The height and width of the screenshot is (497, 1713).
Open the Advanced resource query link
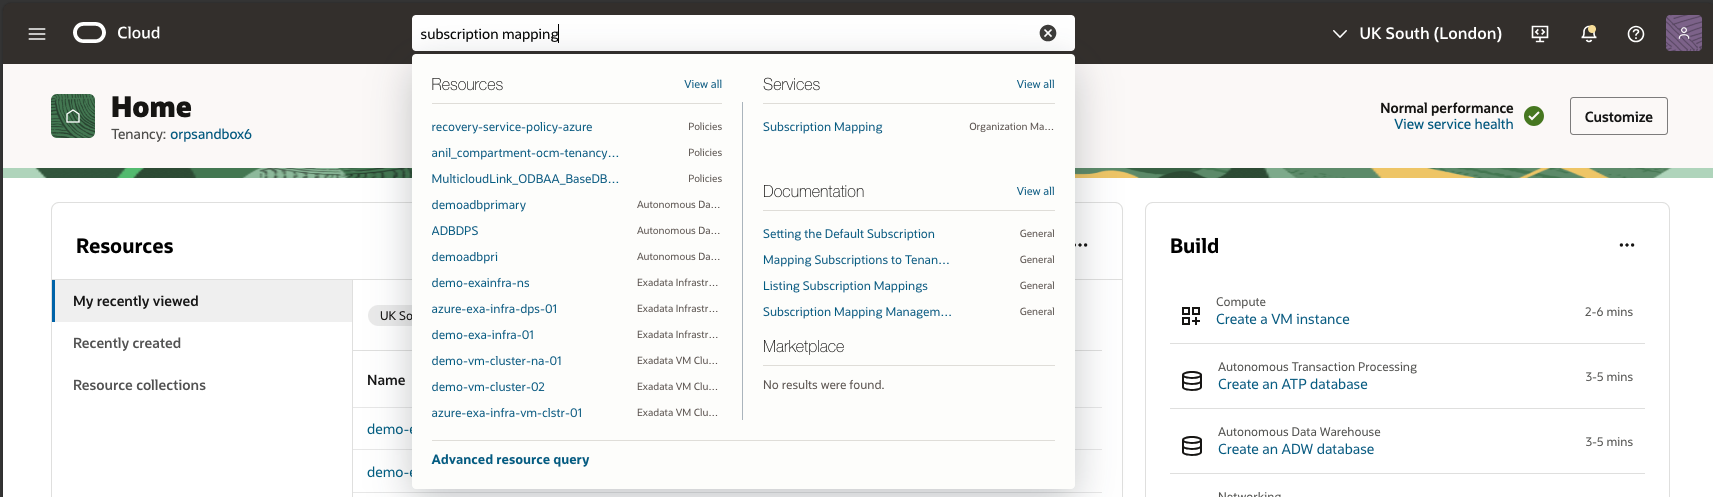click(510, 459)
